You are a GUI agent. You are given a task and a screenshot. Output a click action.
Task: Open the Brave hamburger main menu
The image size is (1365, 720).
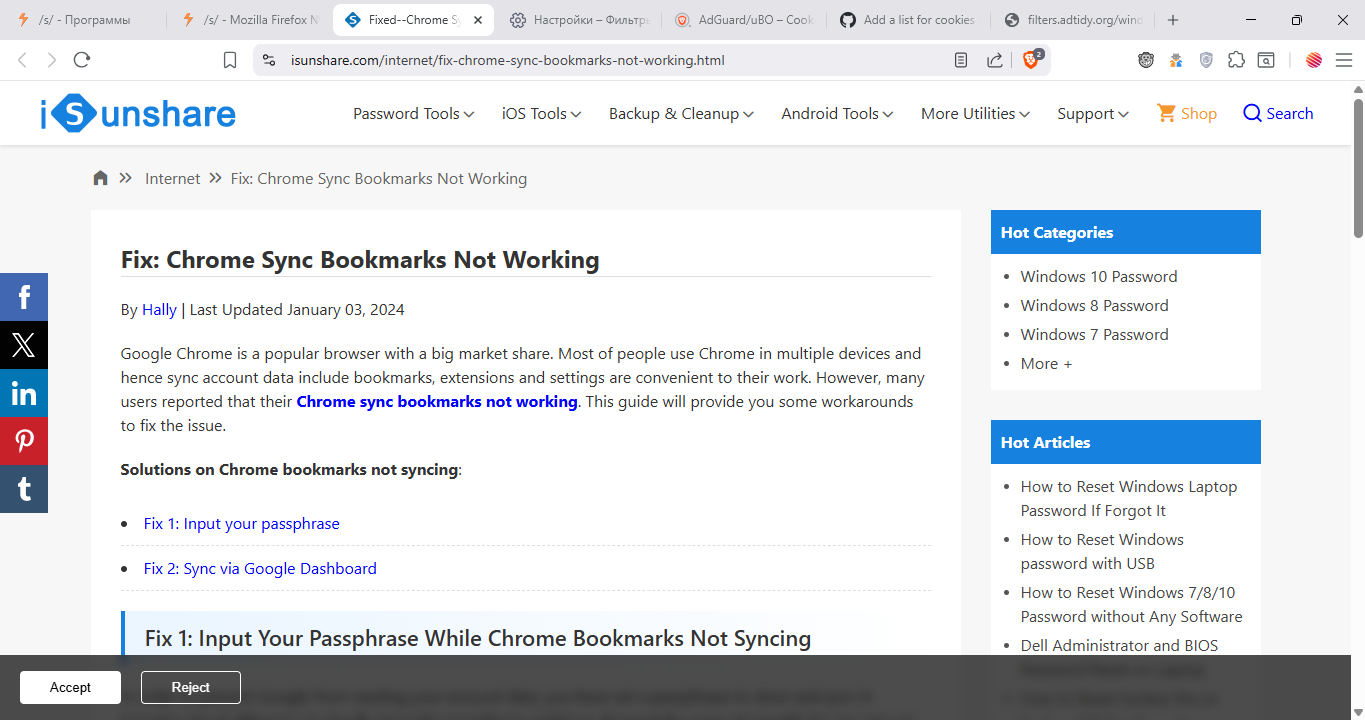coord(1344,60)
